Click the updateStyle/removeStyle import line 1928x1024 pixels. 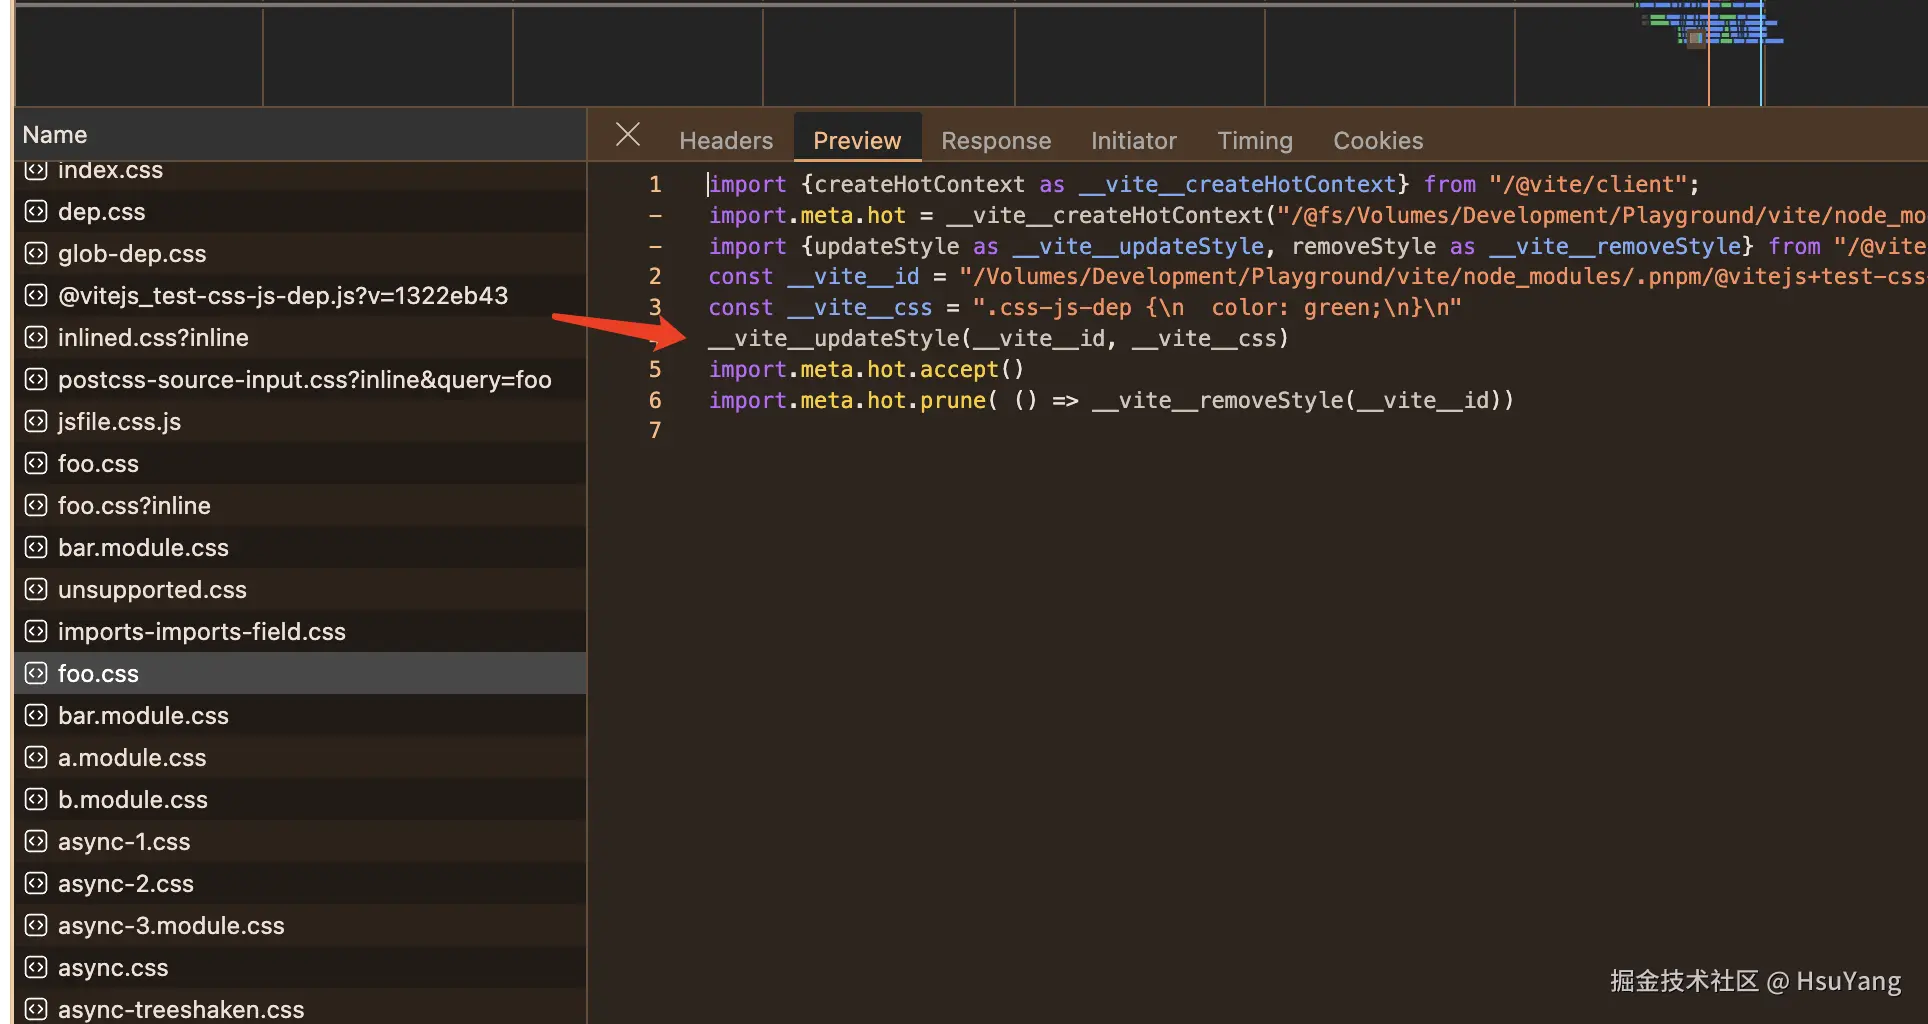click(x=1317, y=247)
